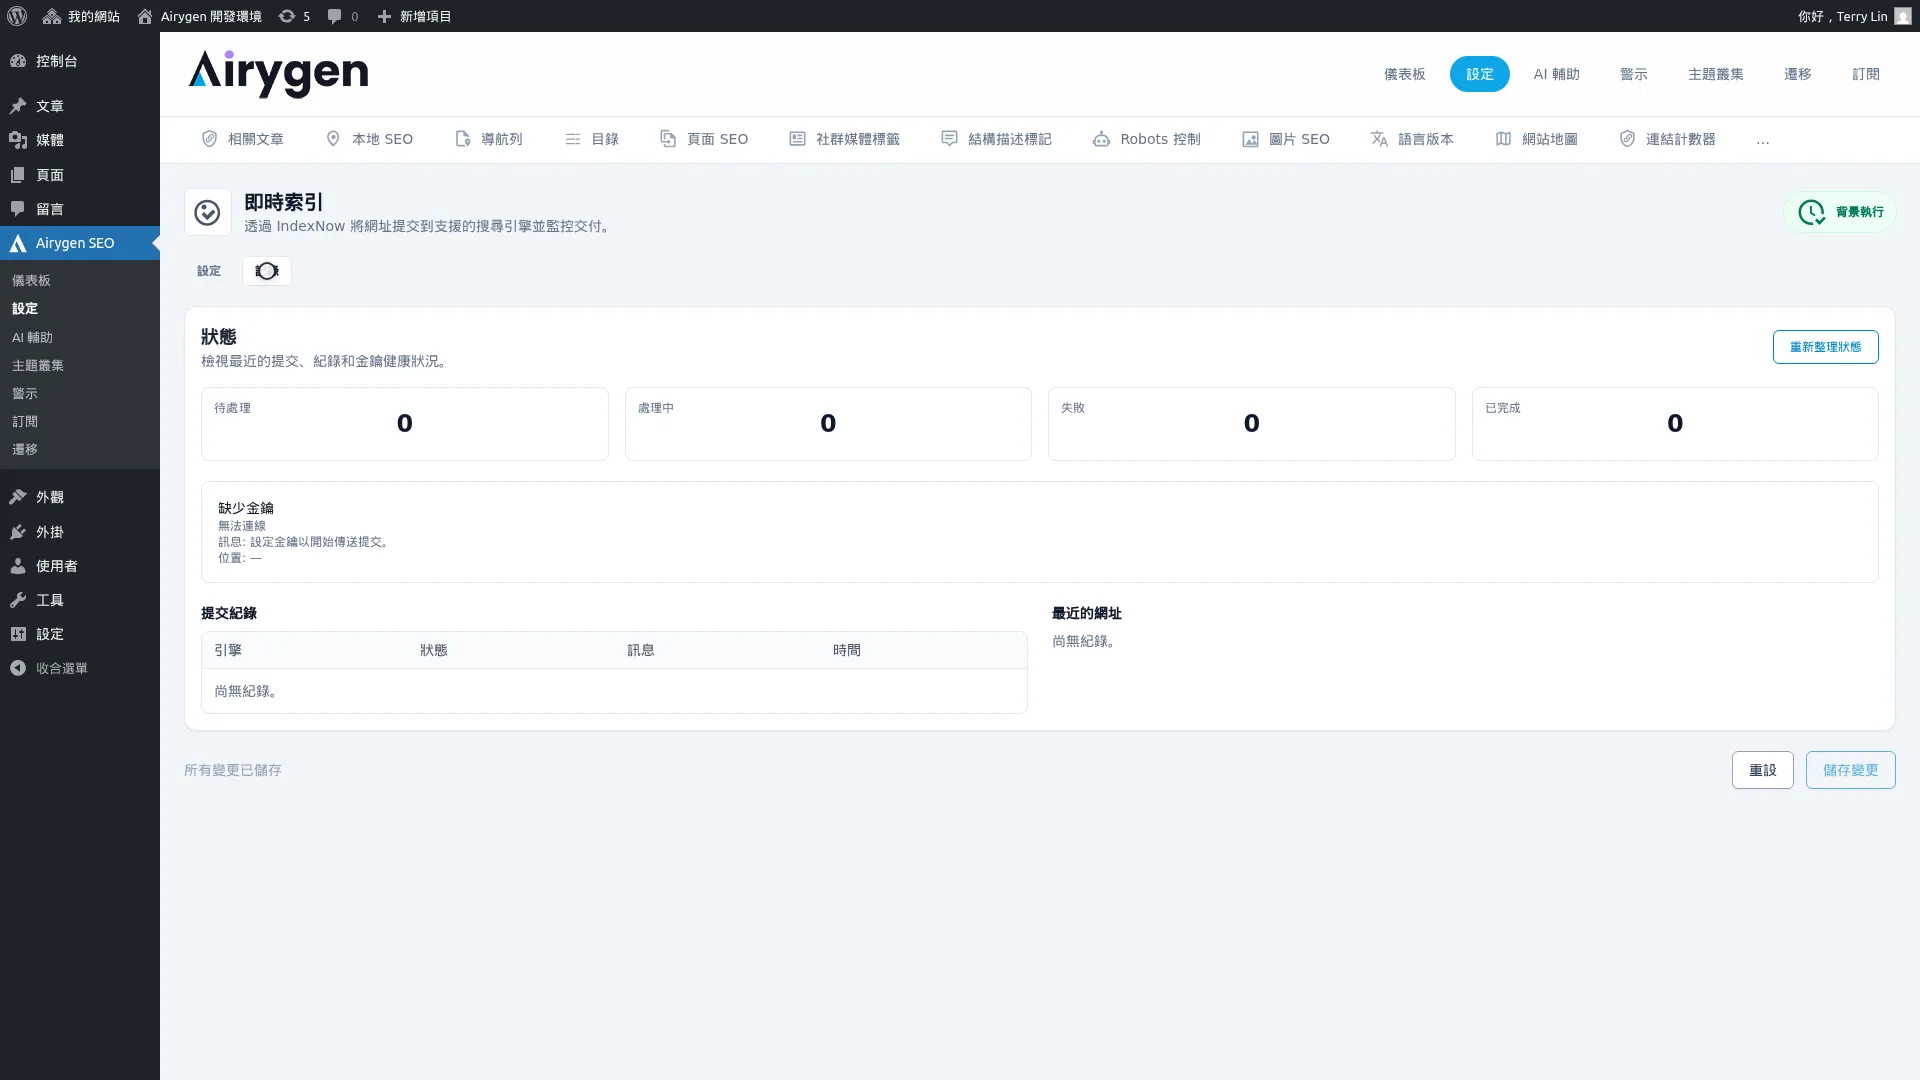Open 媒體 in the sidebar
1920x1080 pixels.
[80, 140]
